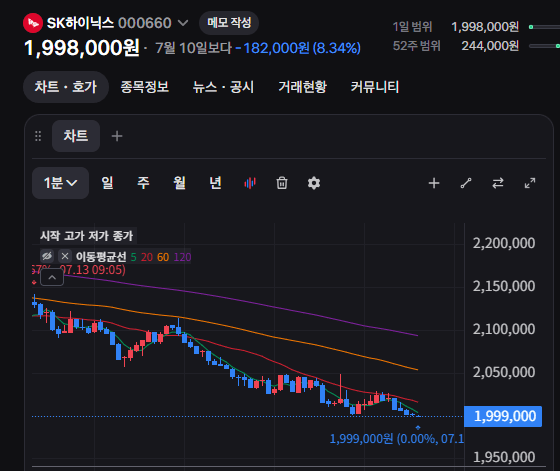Viewport: 560px width, 471px height.
Task: Click the 시작 고가 저가 종가 legend
Action: click(87, 236)
